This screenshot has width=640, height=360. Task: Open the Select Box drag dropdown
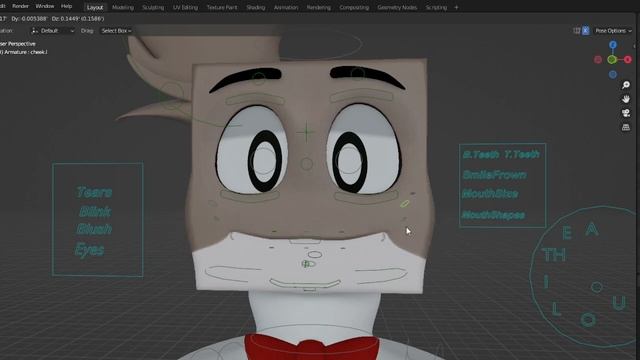[116, 31]
